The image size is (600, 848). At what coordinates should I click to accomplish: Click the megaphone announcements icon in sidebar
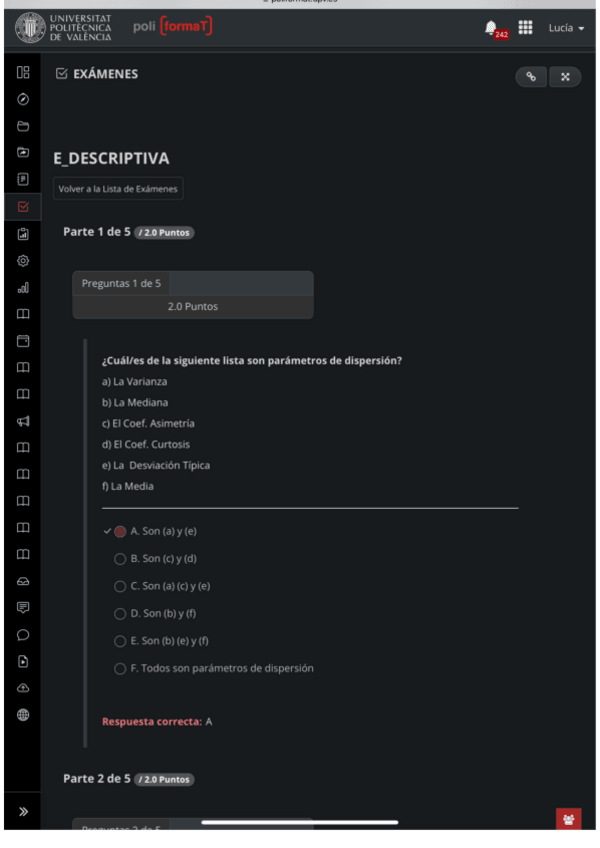pos(23,422)
